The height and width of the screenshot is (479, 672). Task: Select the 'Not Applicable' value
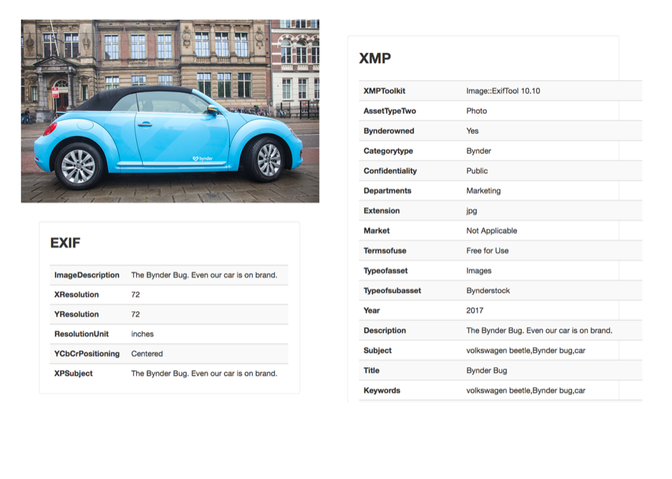point(492,231)
